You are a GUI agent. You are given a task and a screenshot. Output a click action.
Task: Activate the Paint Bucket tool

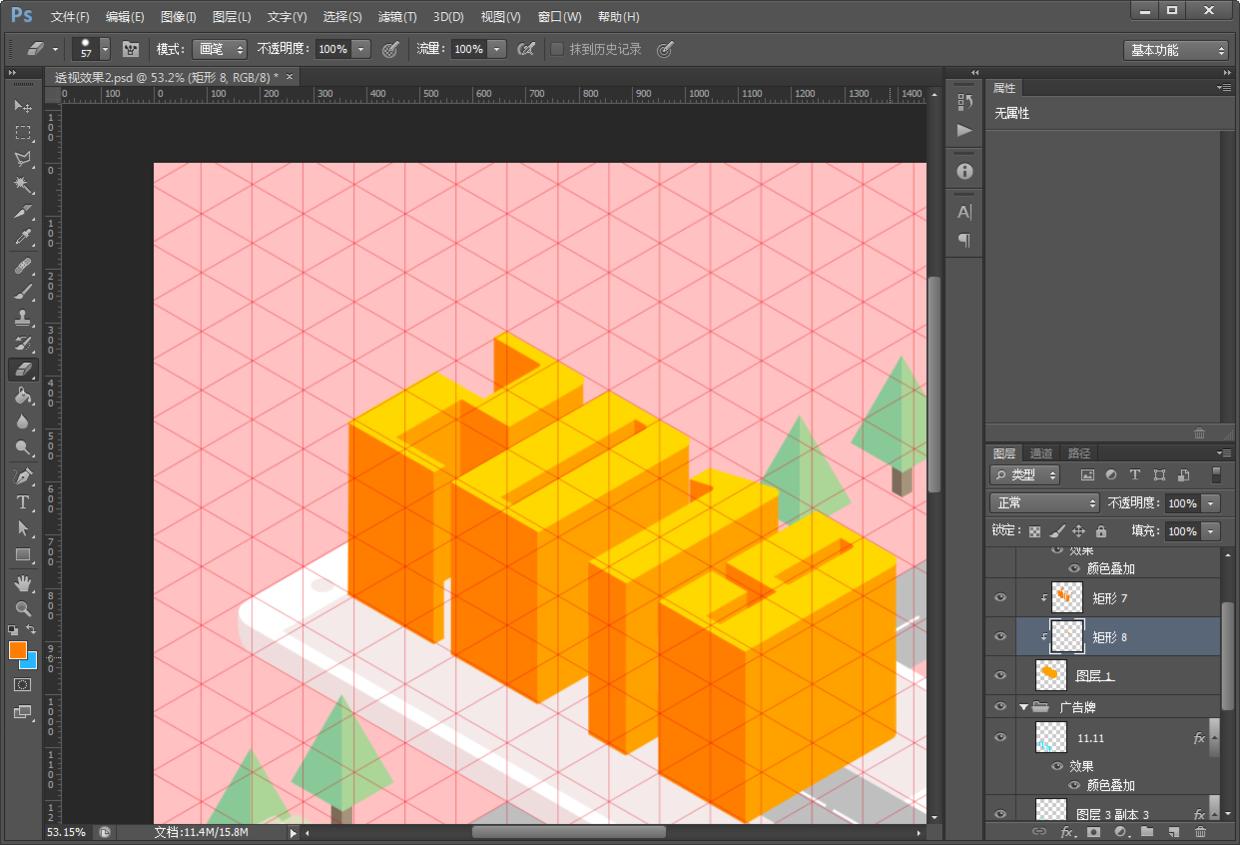pos(23,396)
